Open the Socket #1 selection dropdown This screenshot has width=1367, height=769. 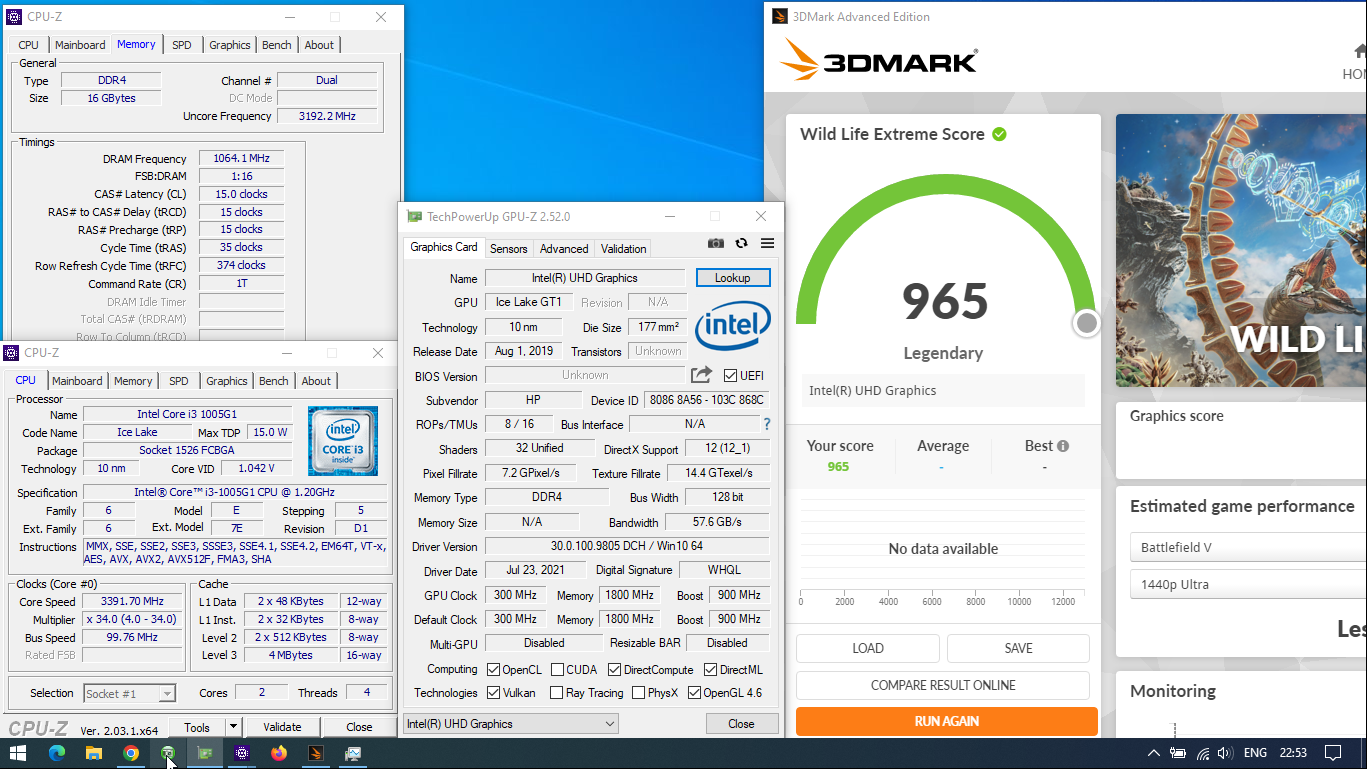[130, 693]
